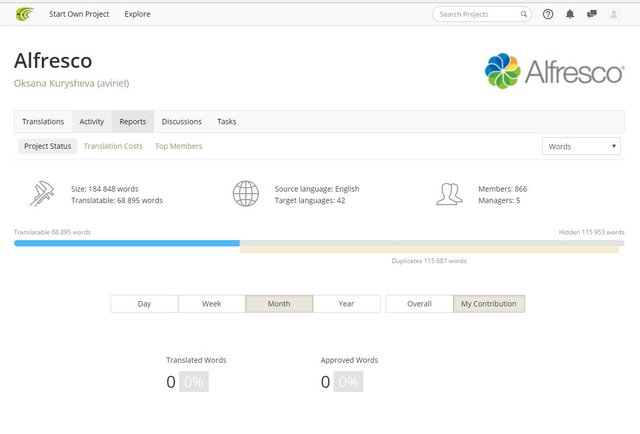Open the user profile avatar icon
This screenshot has height=434, width=640.
coord(613,14)
